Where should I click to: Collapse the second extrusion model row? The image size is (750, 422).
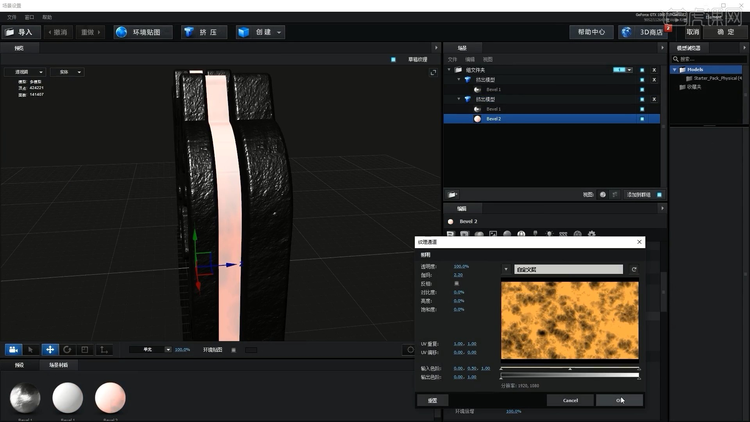coord(459,99)
